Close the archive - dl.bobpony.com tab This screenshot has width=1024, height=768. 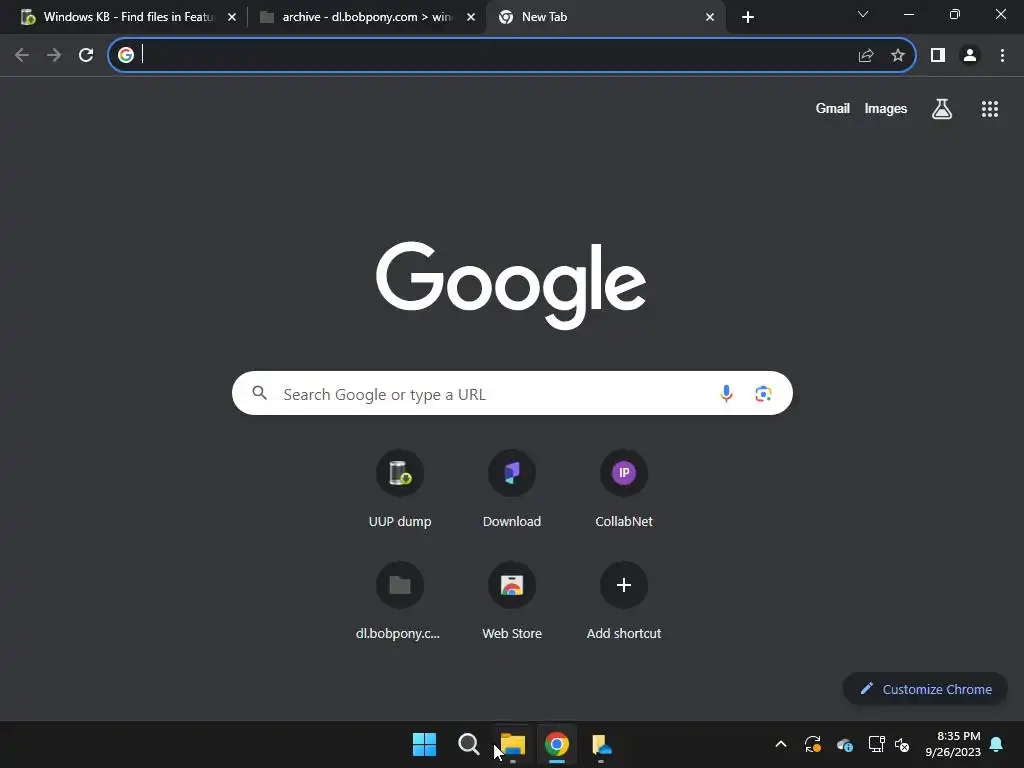[471, 17]
